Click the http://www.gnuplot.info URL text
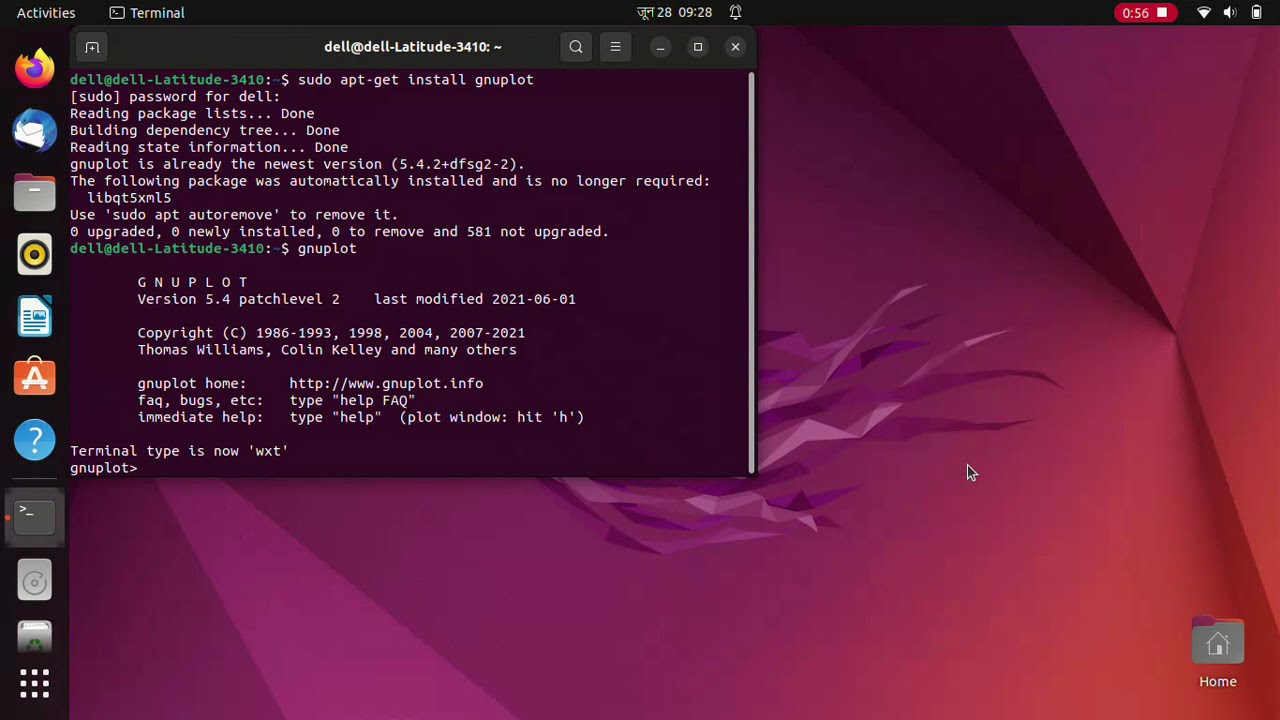The image size is (1280, 720). click(386, 383)
